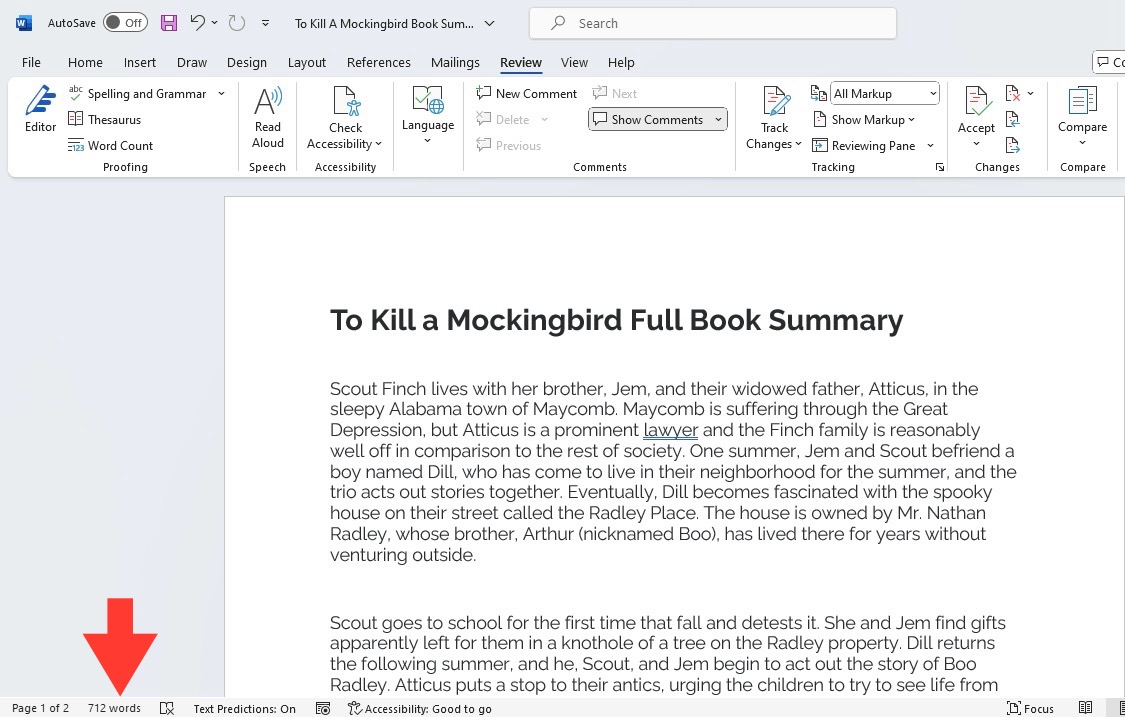Image resolution: width=1125 pixels, height=717 pixels.
Task: Open Show Markup options
Action: 864,119
